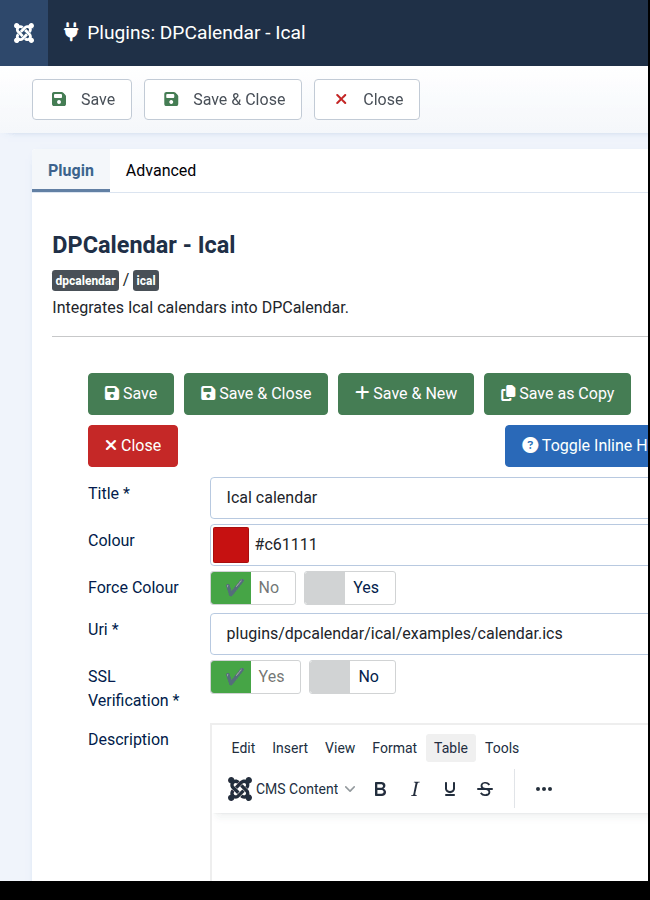
Task: Click the green Save as Copy button
Action: click(x=557, y=394)
